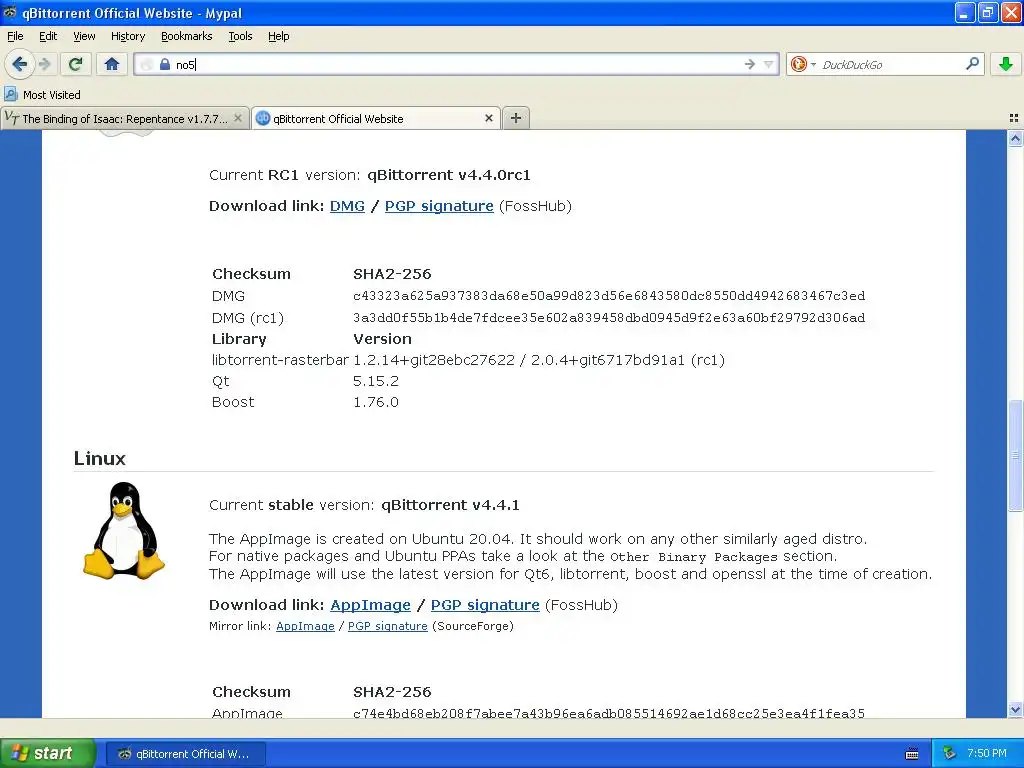This screenshot has width=1024, height=768.
Task: Click the vertical scrollbar down arrow
Action: pos(1015,709)
